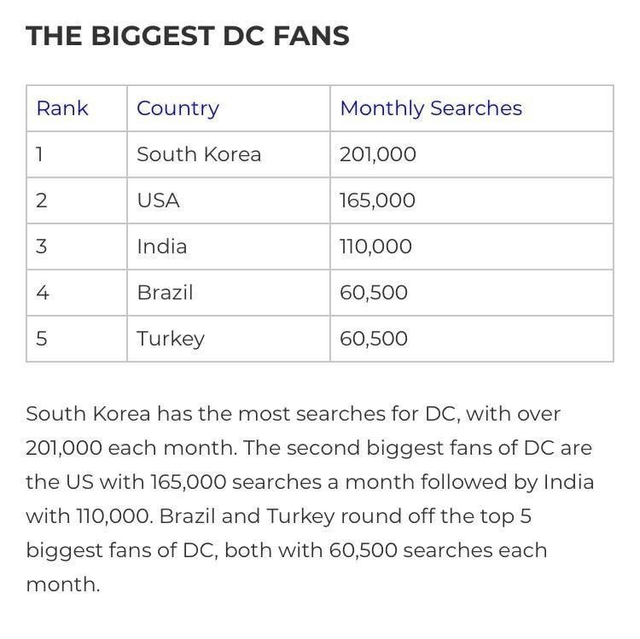
Task: Click the rank 2 cell
Action: pyautogui.click(x=41, y=200)
